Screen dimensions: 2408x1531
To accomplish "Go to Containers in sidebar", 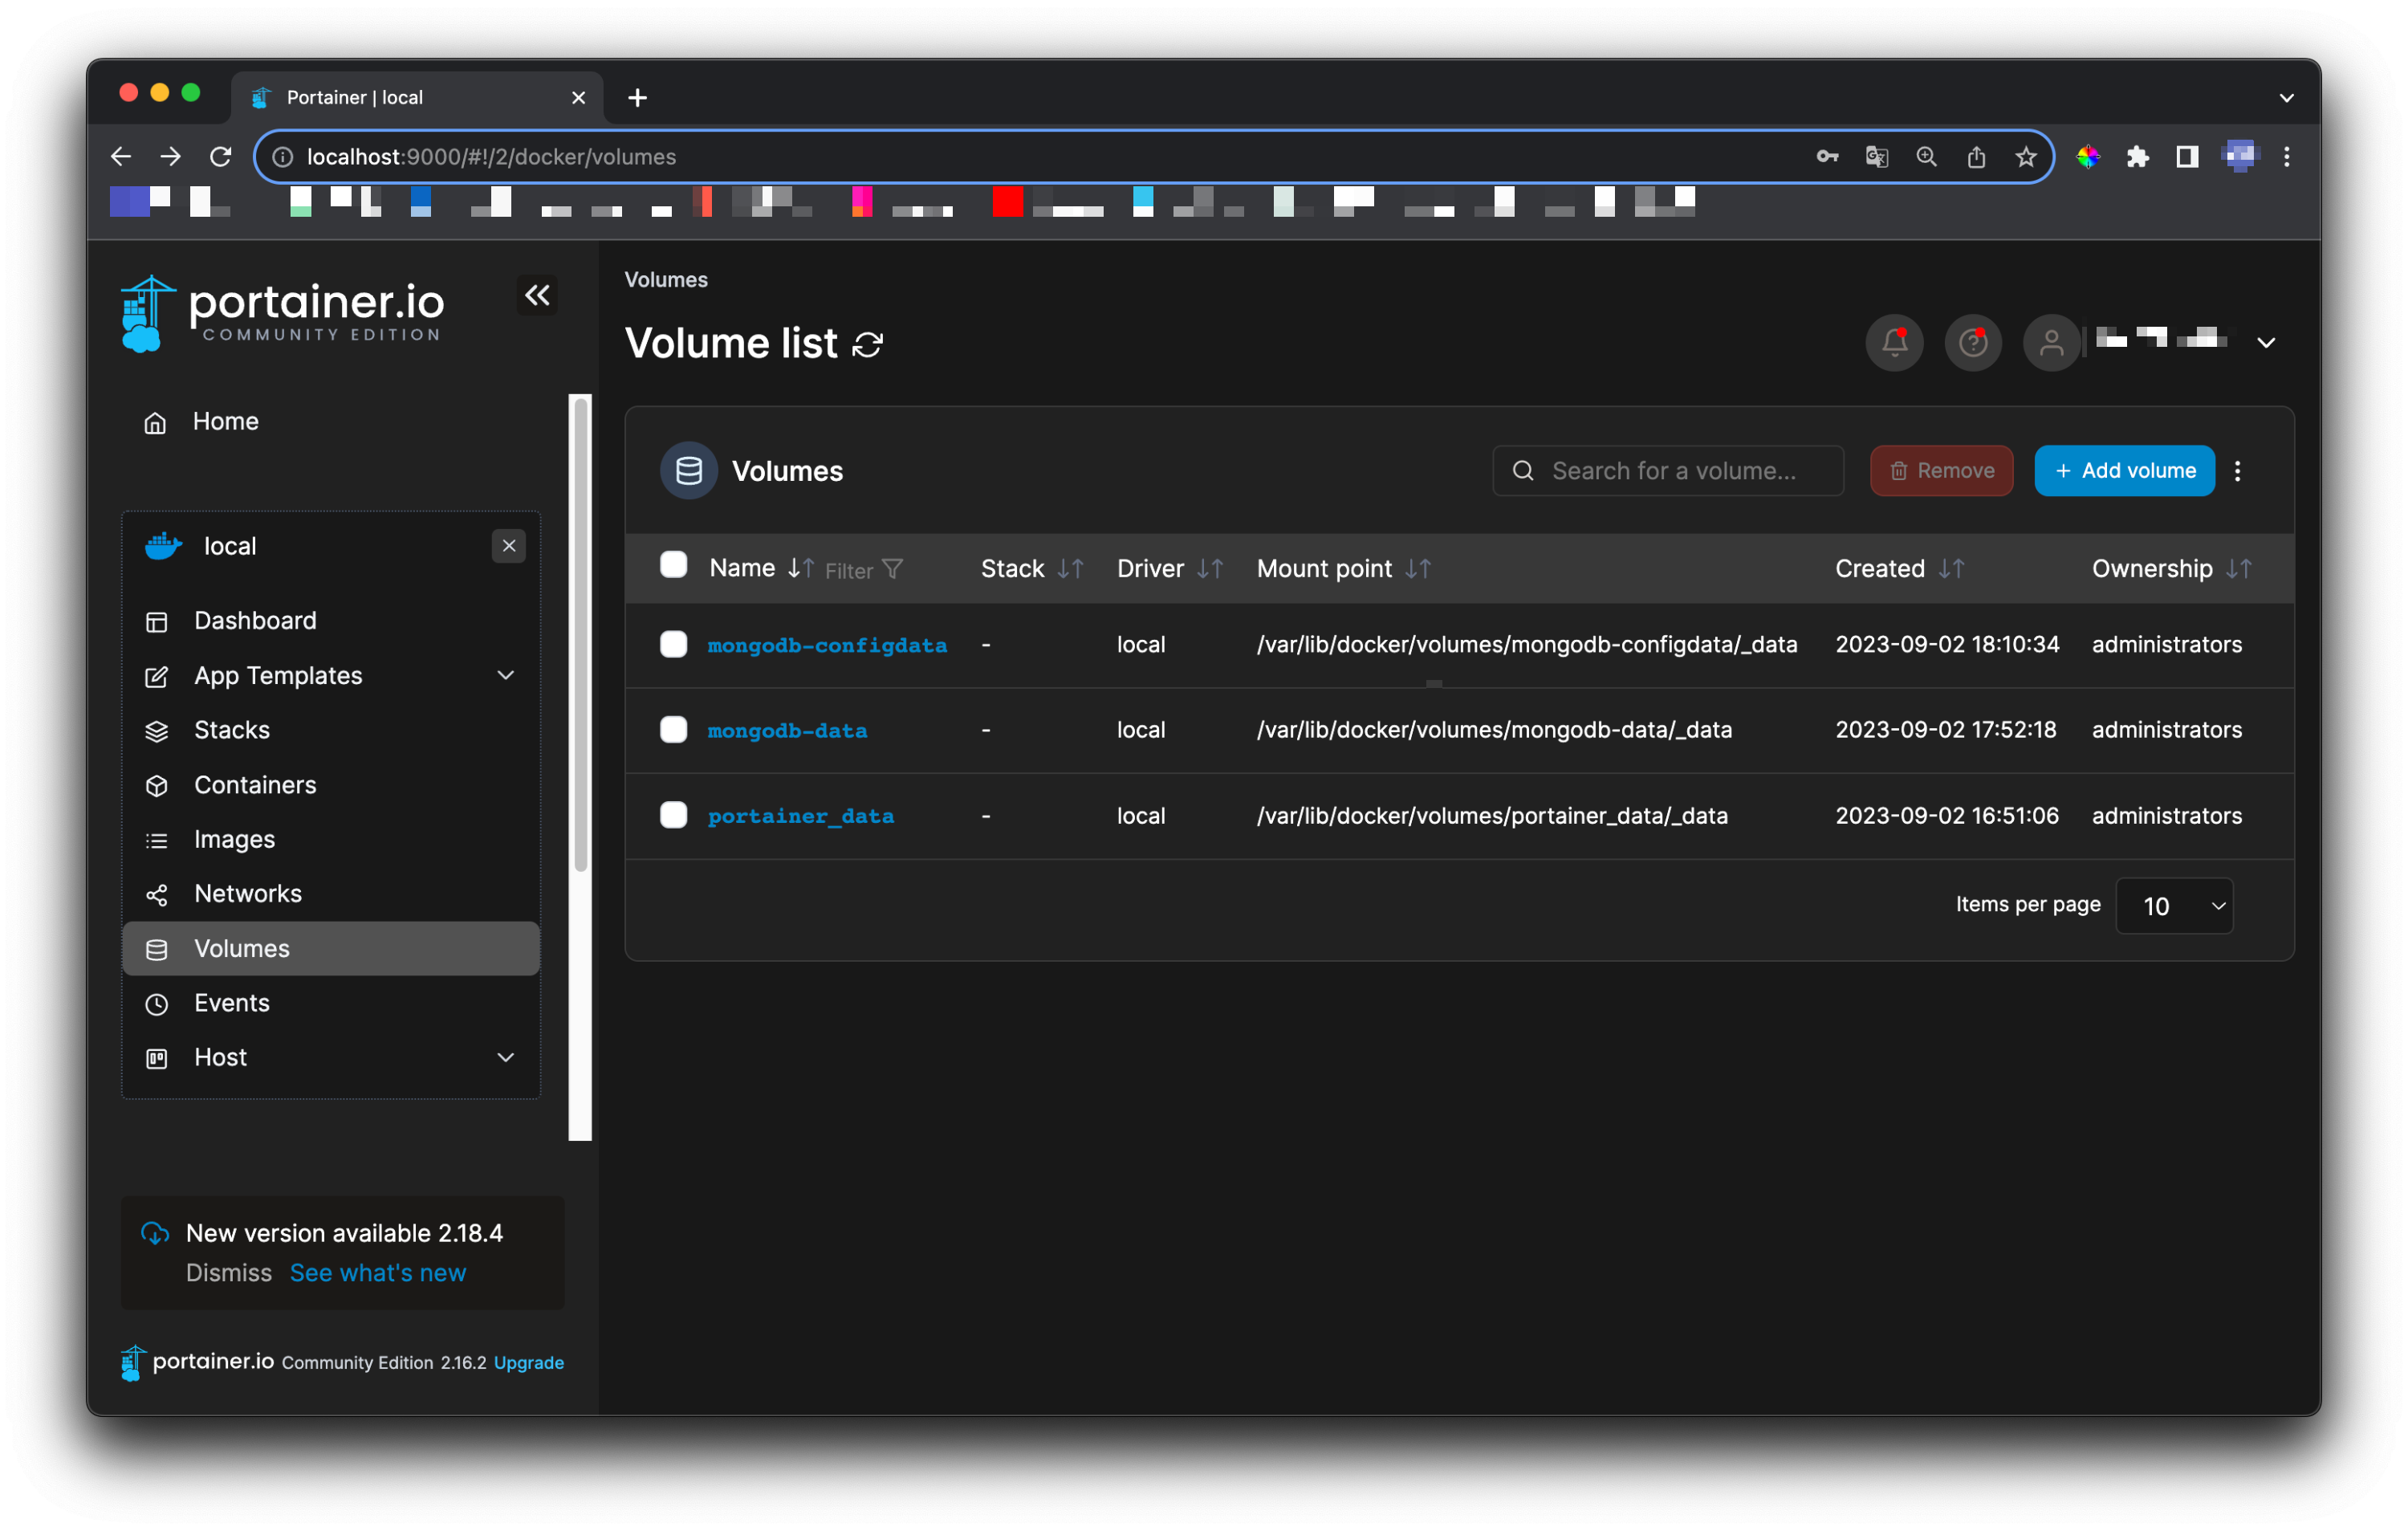I will pos(255,785).
